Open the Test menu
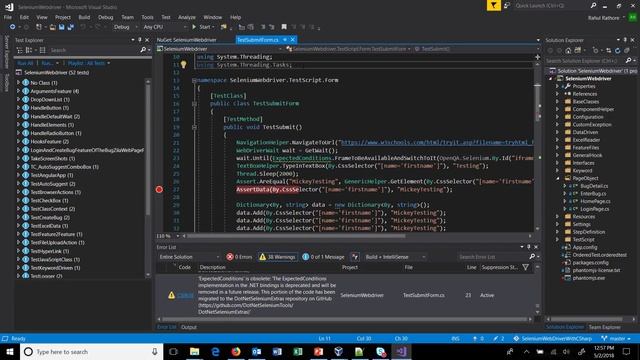Viewport: 640px width, 360px height. tap(166, 17)
